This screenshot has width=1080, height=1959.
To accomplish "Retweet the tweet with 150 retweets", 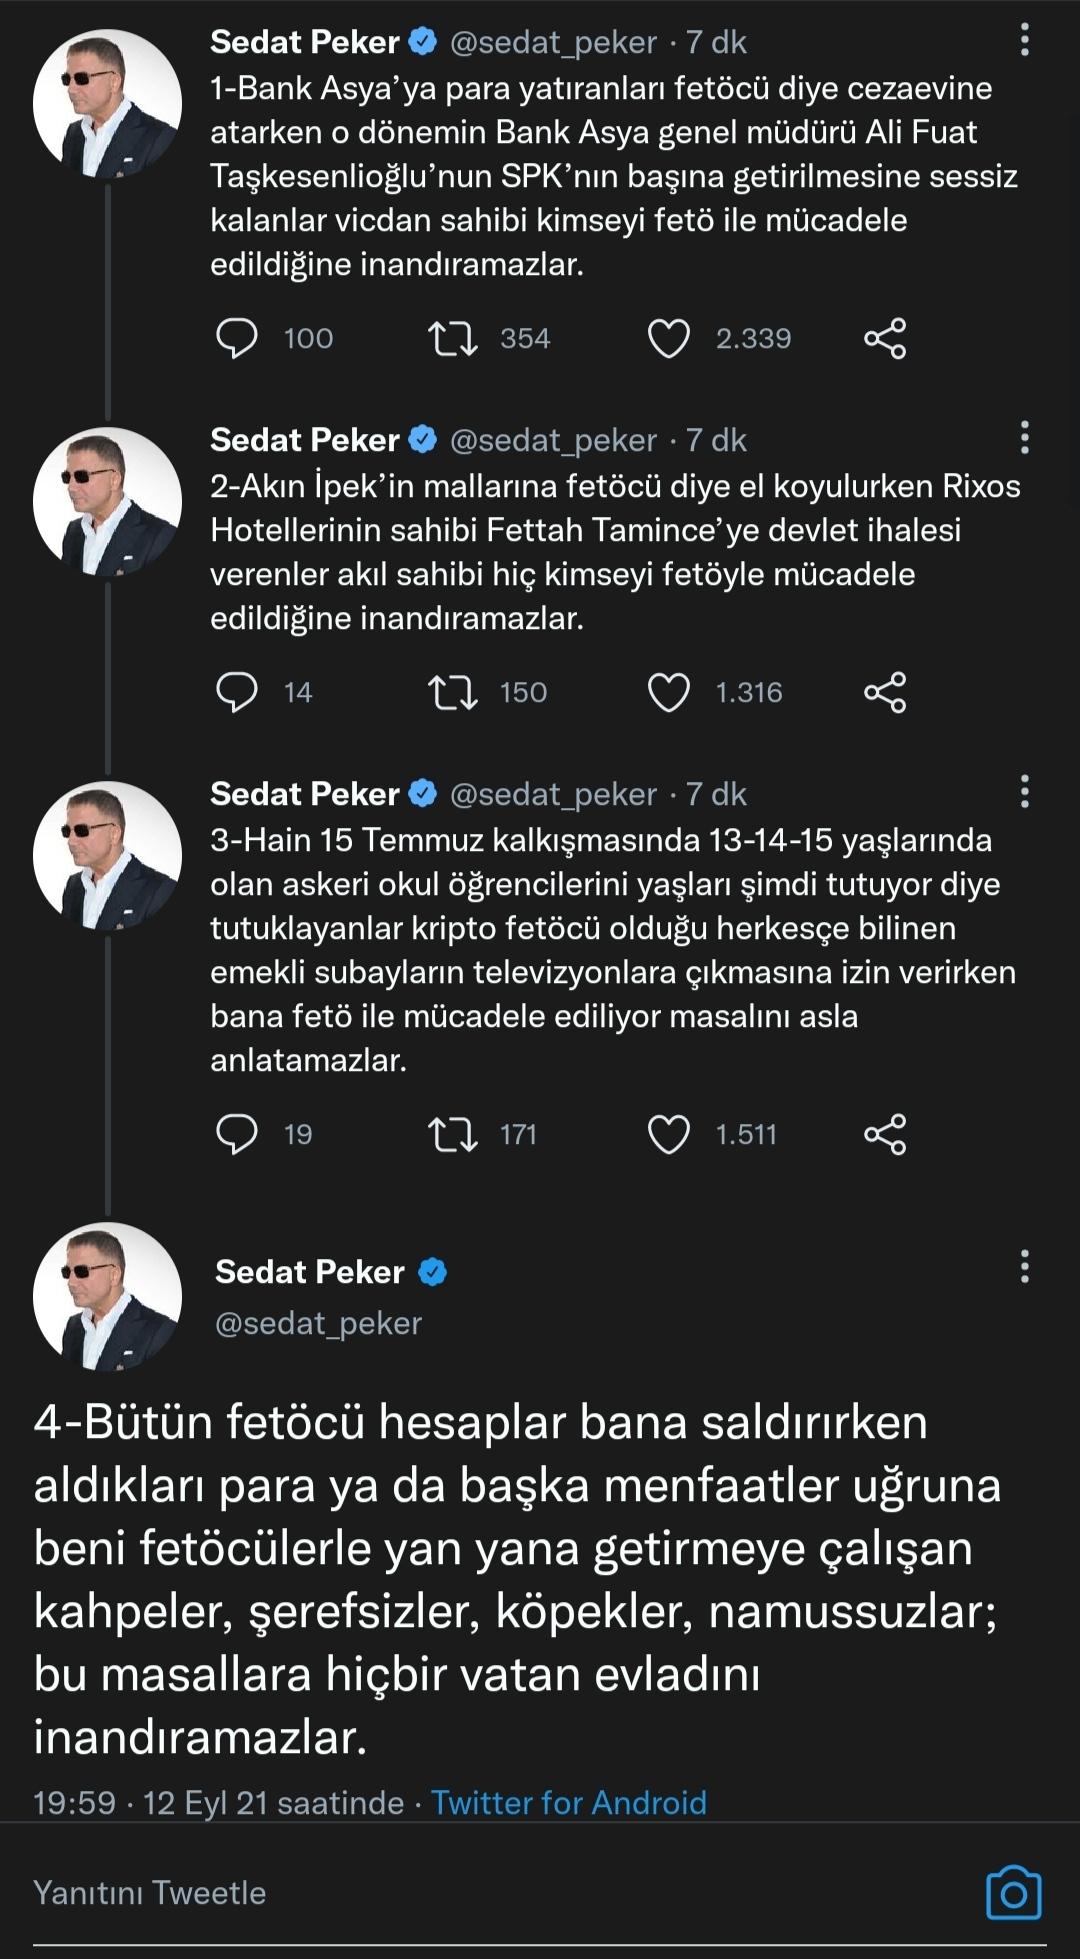I will tap(453, 692).
